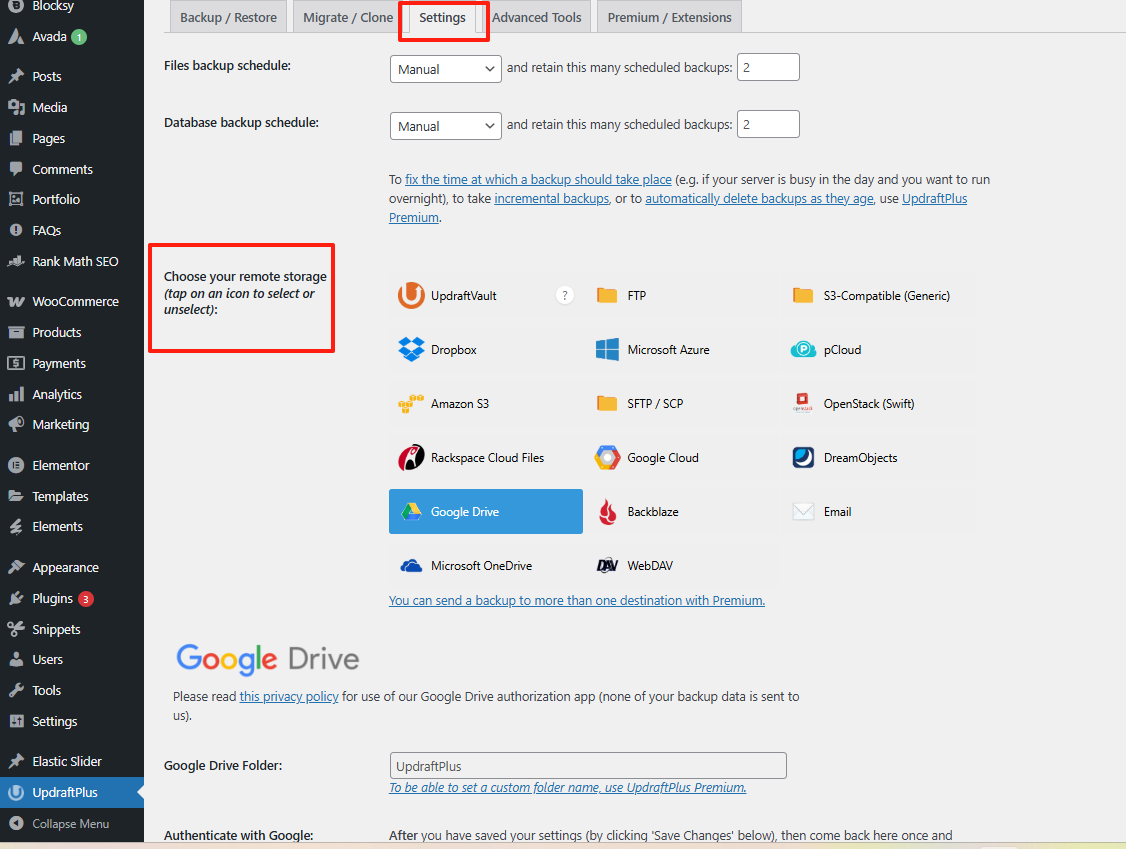Open the Advanced Tools tab
1126x849 pixels.
[x=536, y=17]
